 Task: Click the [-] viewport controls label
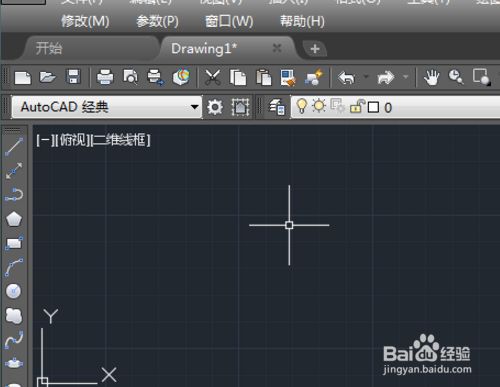tap(44, 140)
